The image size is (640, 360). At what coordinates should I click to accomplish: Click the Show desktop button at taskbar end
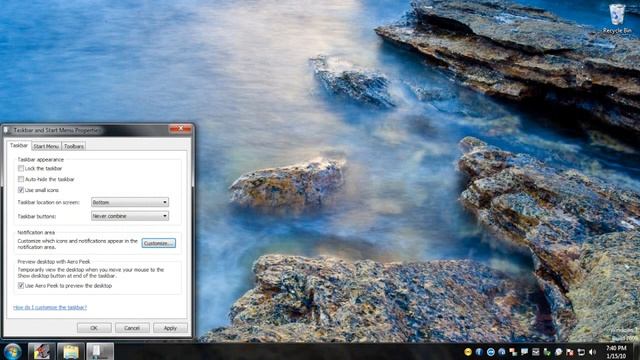(x=636, y=351)
